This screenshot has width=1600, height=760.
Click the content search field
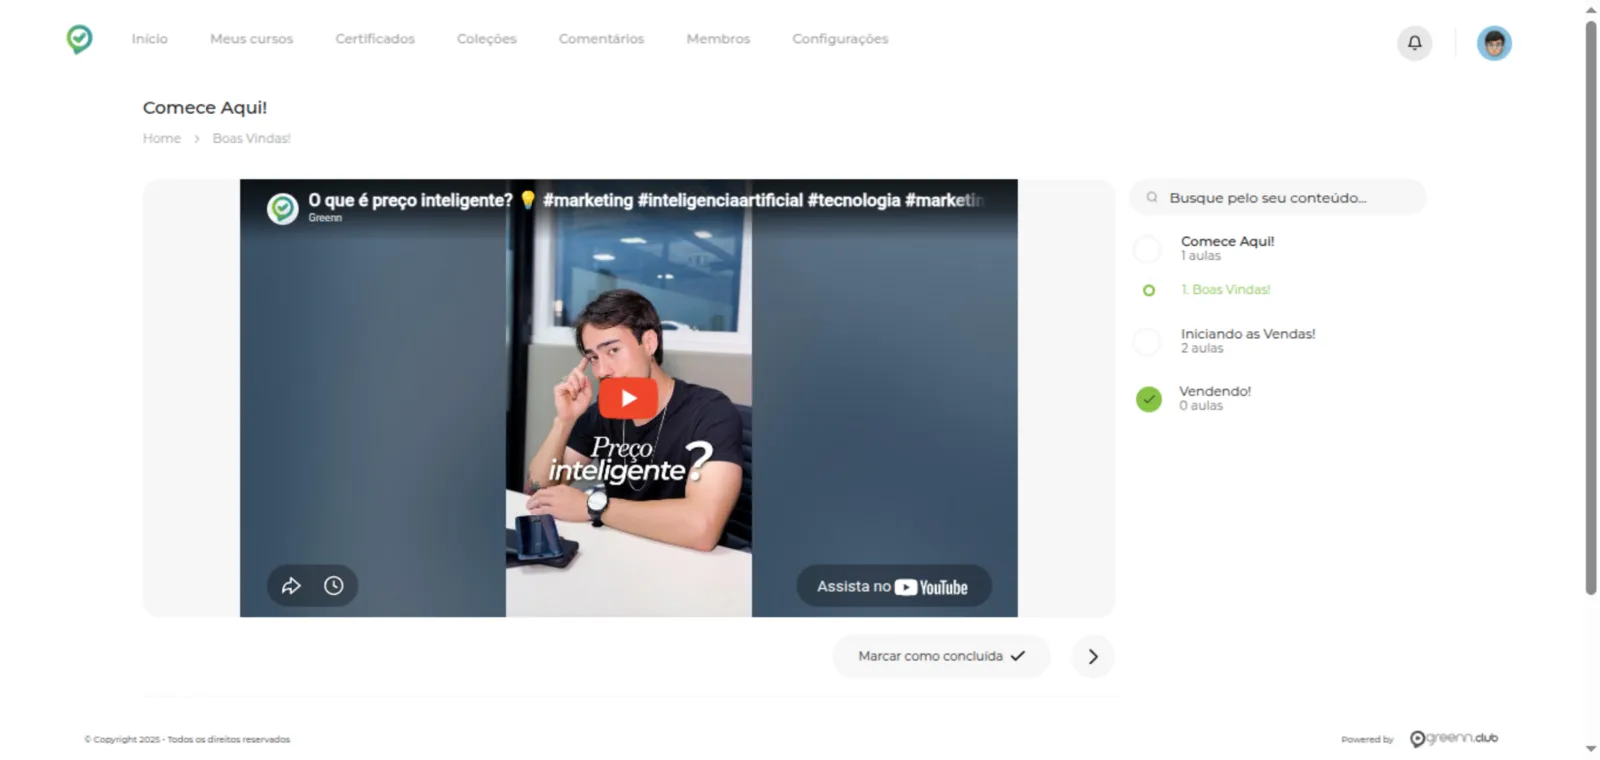tap(1278, 198)
